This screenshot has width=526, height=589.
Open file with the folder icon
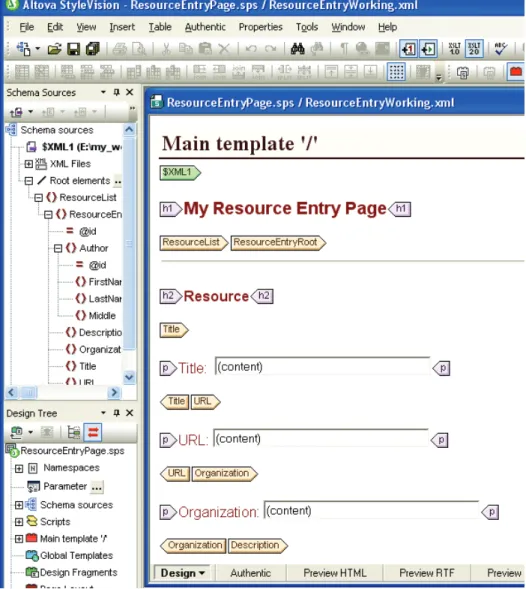click(54, 49)
